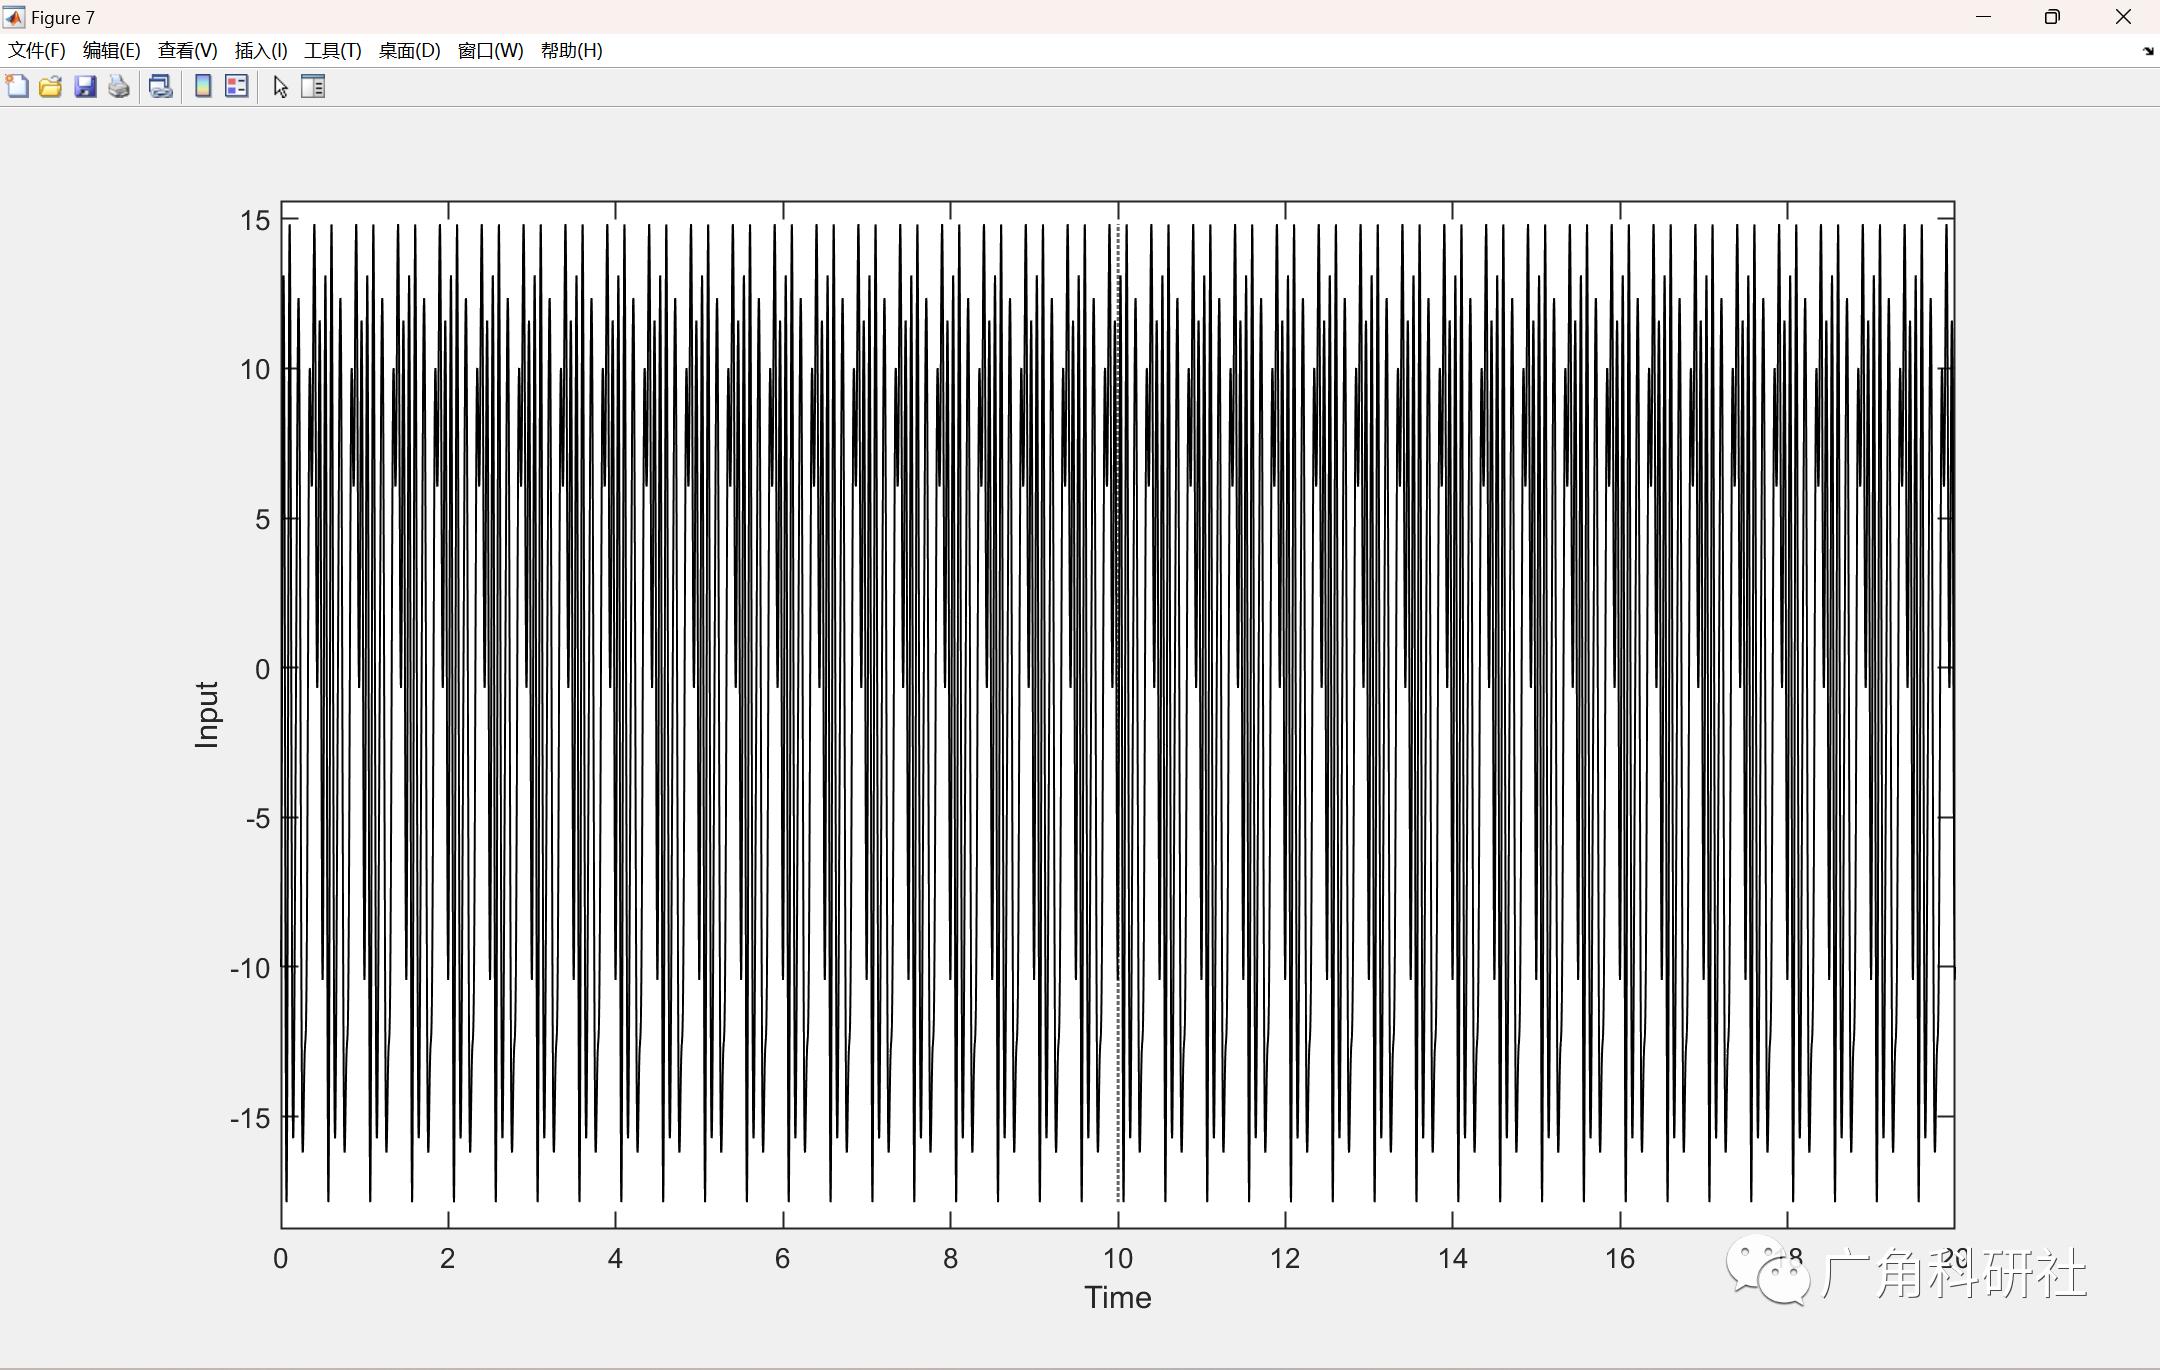The height and width of the screenshot is (1370, 2160).
Task: Open the 编辑(E) menu
Action: pos(111,51)
